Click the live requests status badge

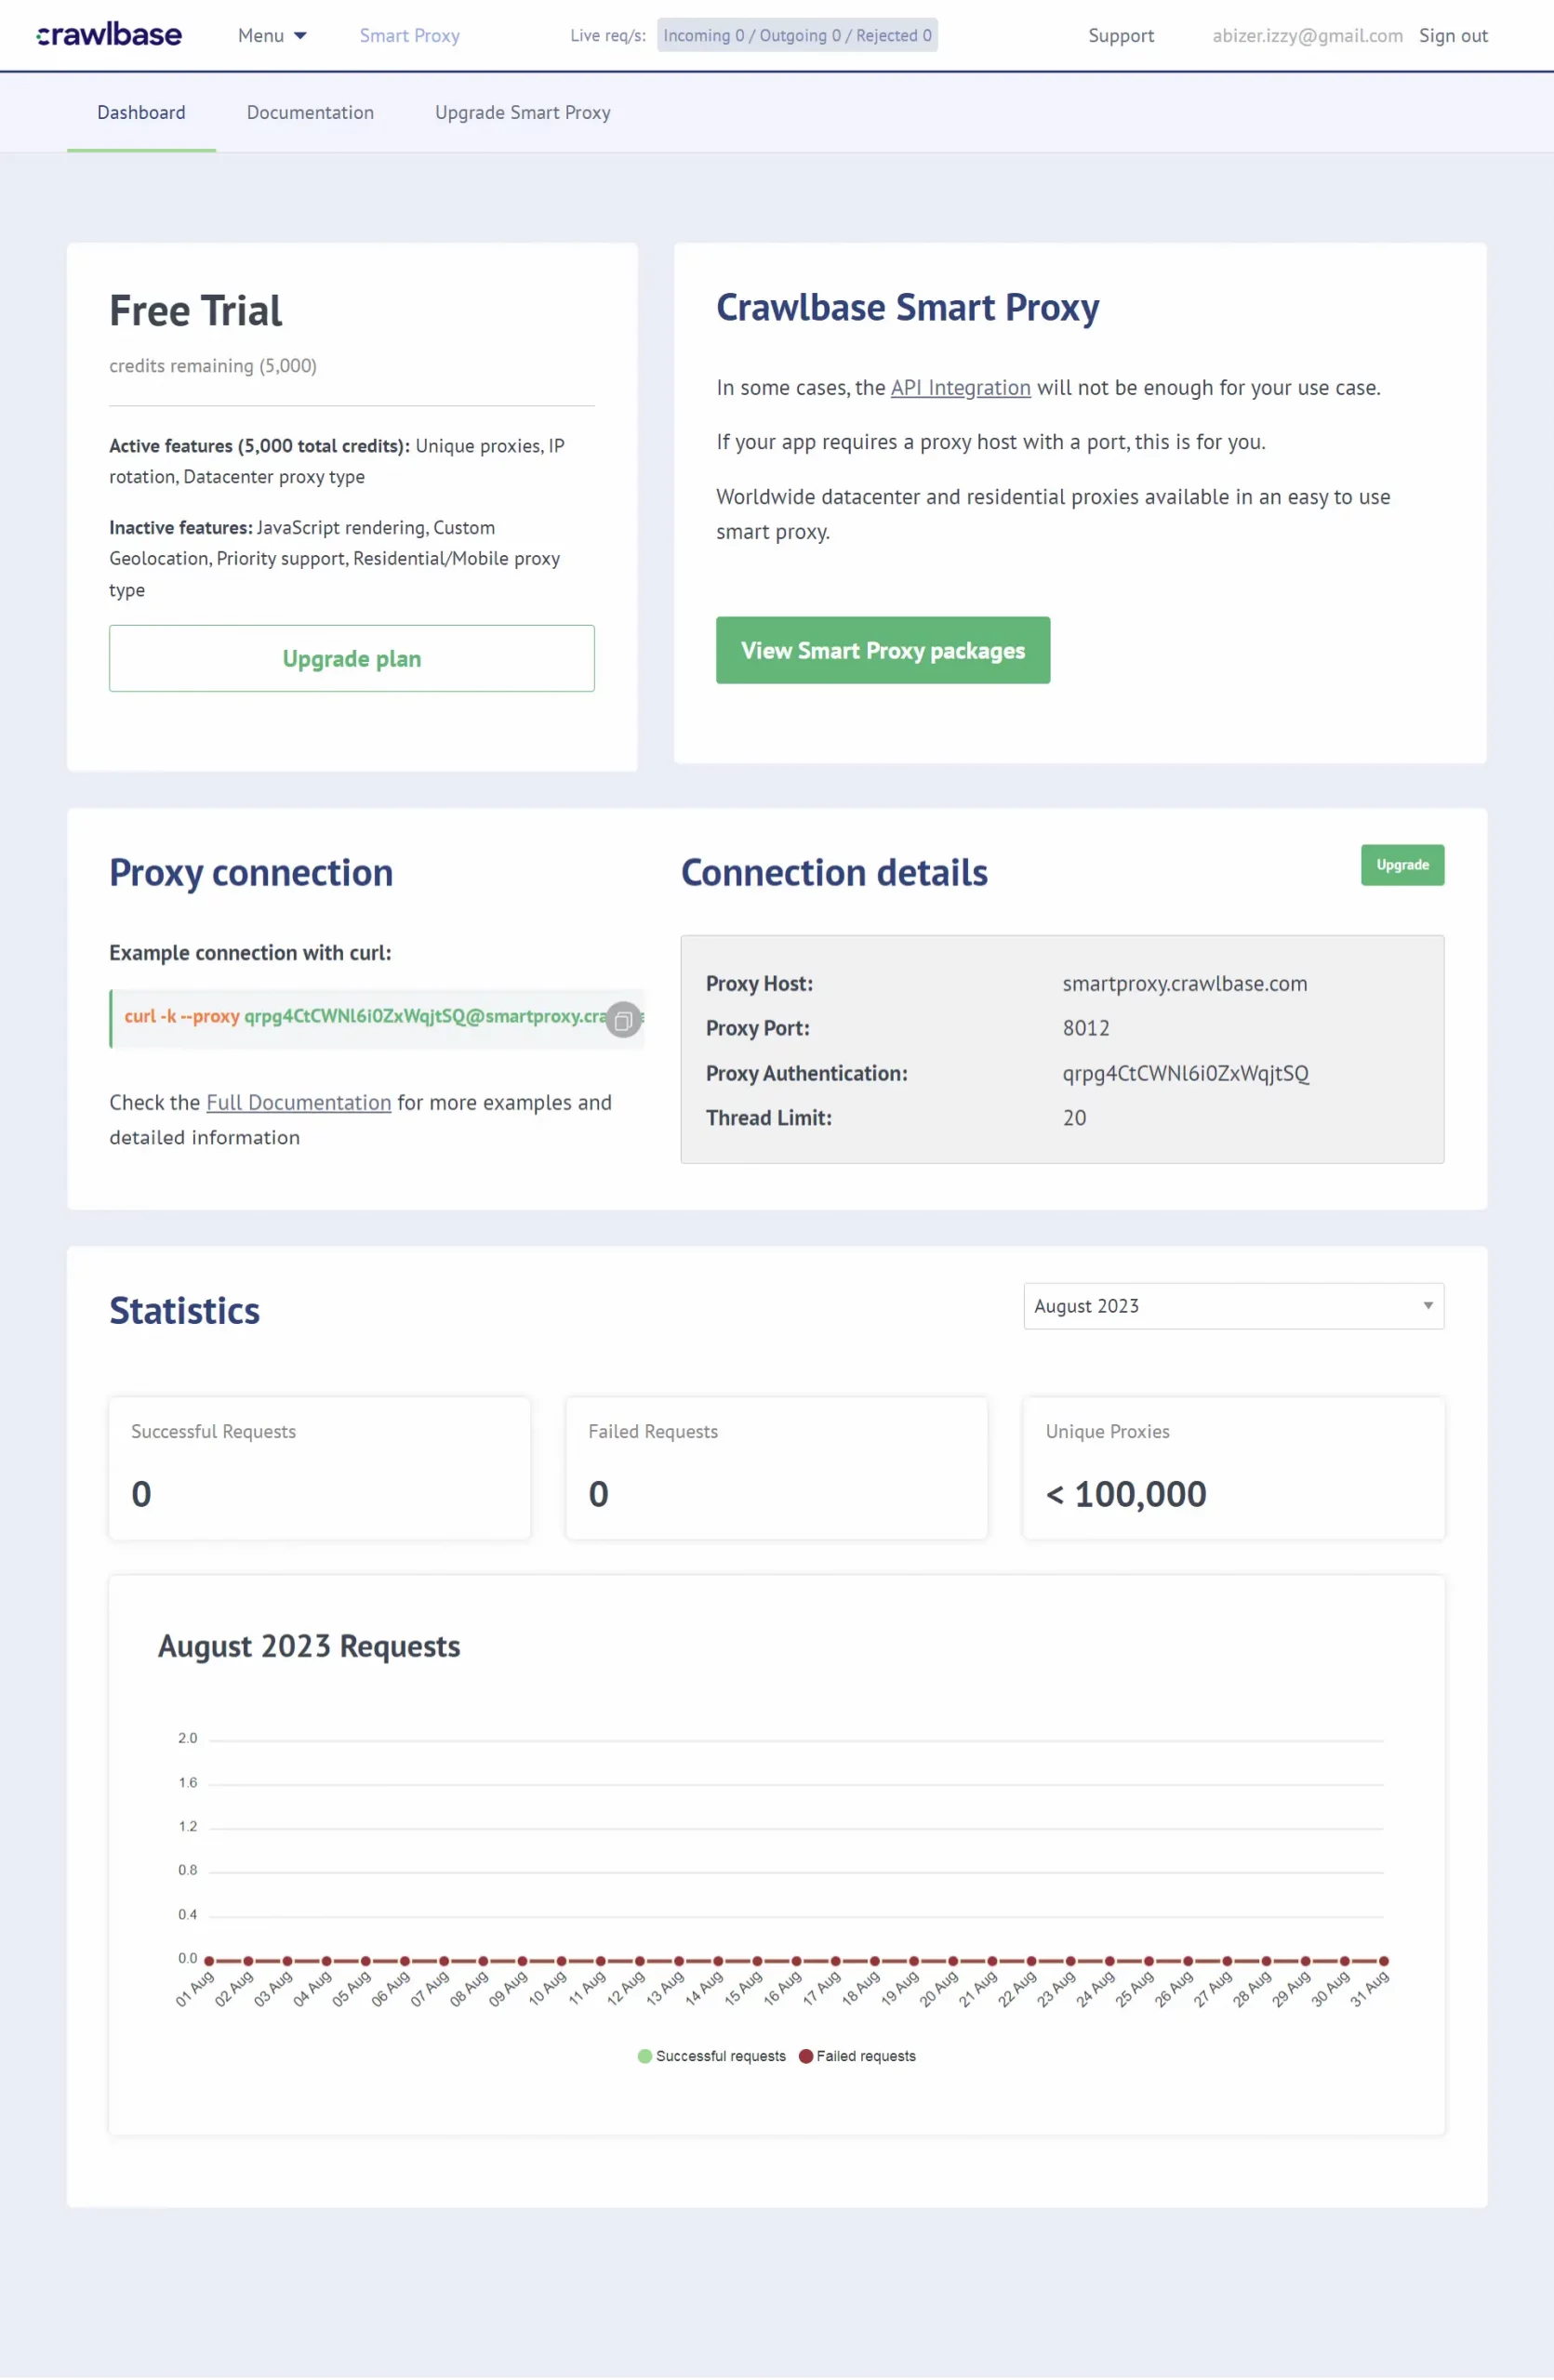coord(797,35)
